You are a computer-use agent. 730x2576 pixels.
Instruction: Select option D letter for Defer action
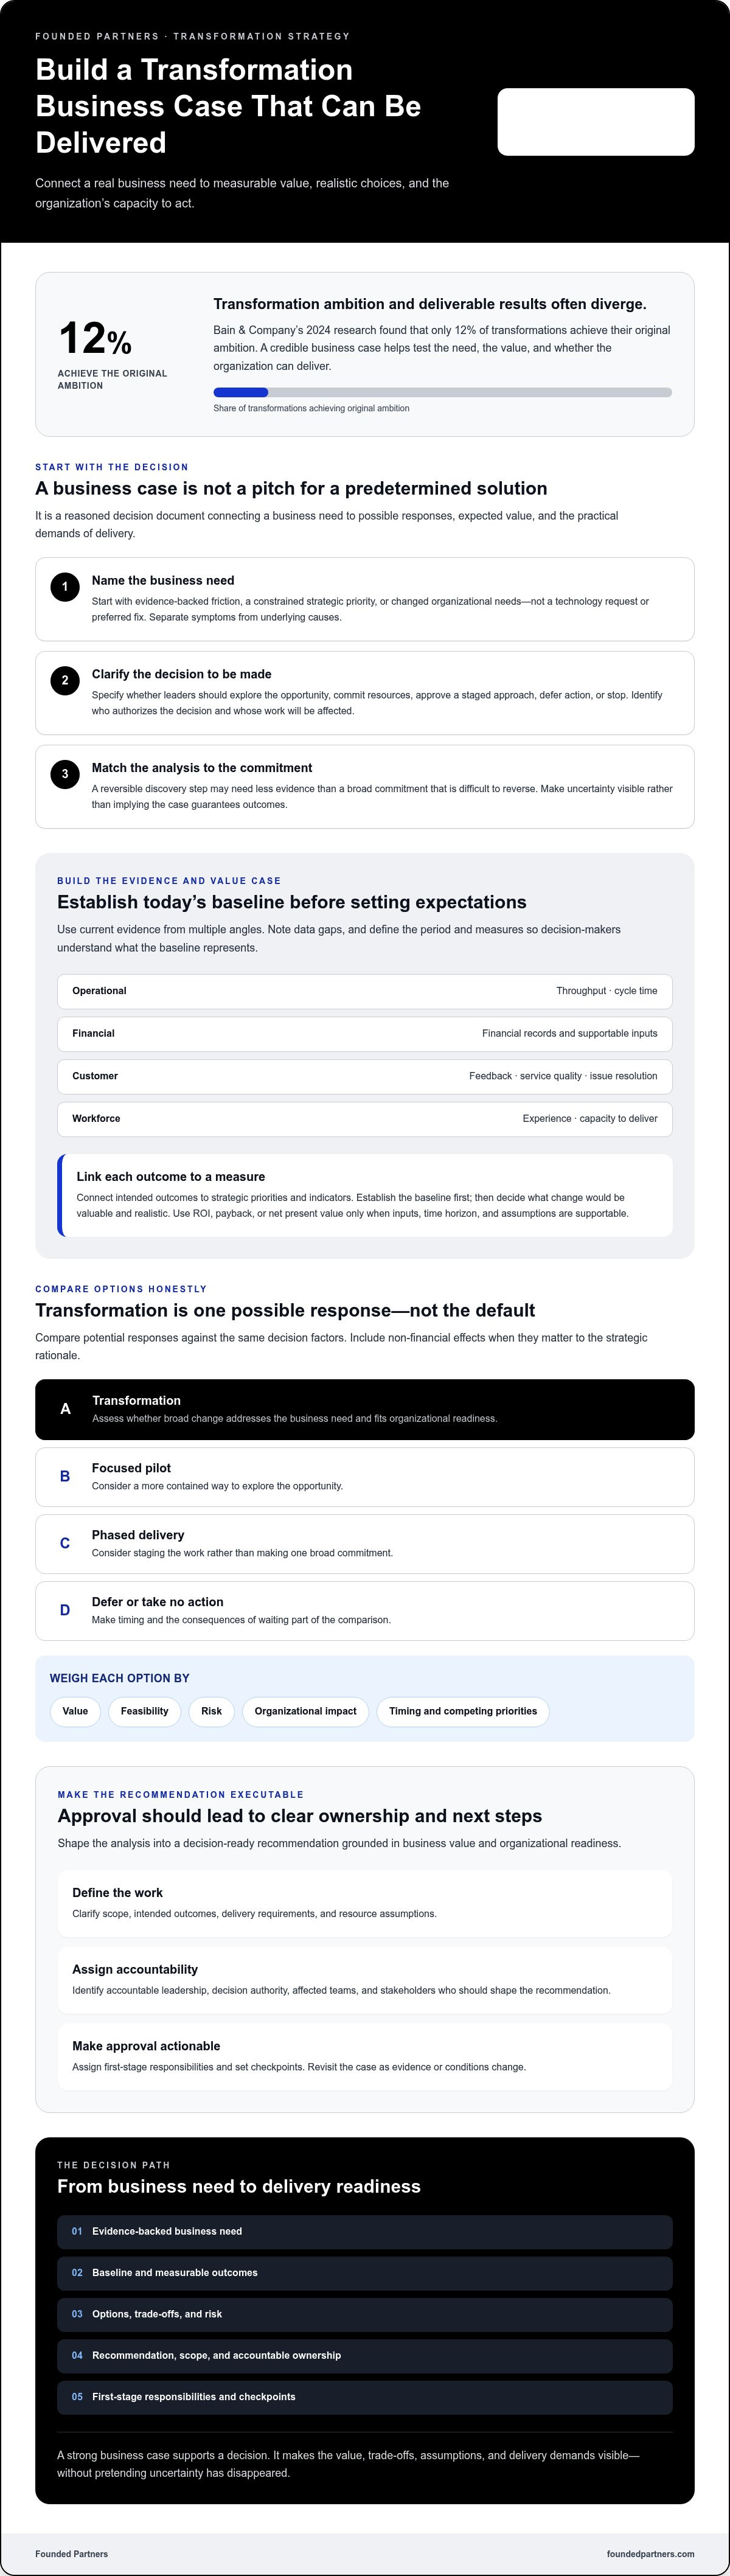(65, 1610)
